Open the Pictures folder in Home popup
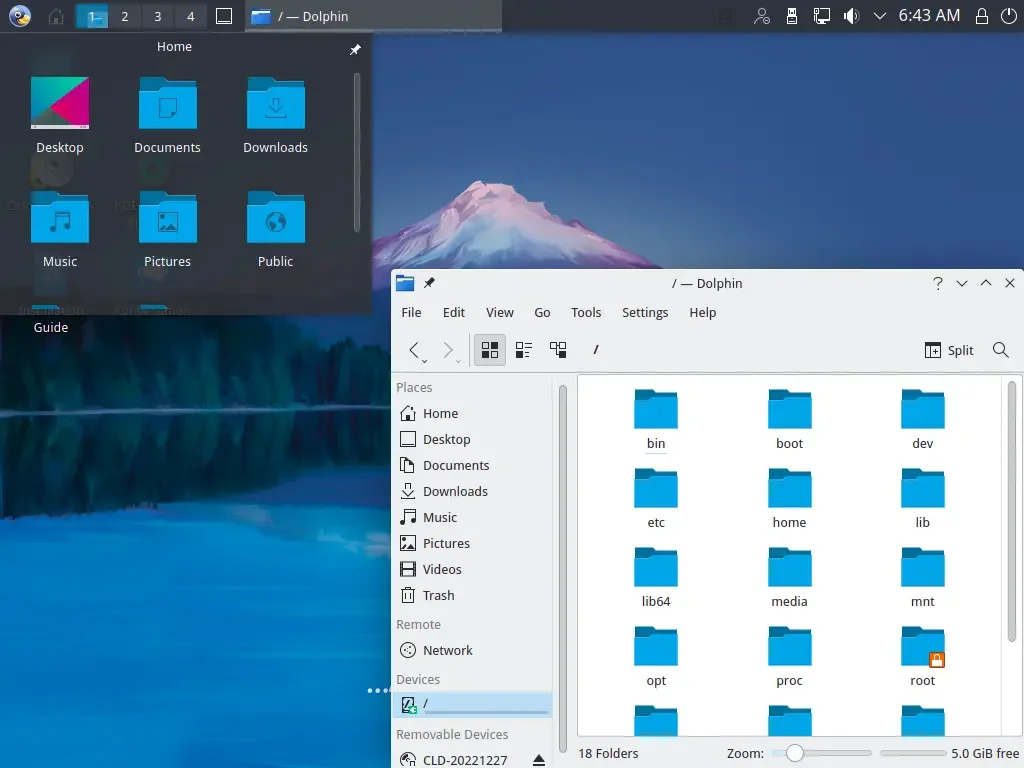The width and height of the screenshot is (1024, 768). coord(167,230)
